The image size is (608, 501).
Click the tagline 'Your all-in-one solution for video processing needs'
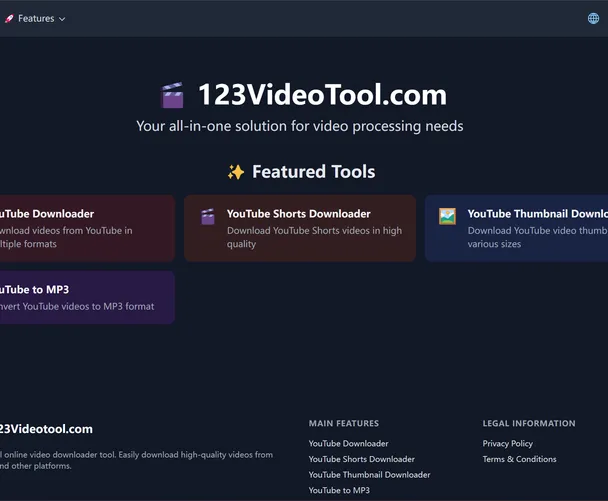300,126
